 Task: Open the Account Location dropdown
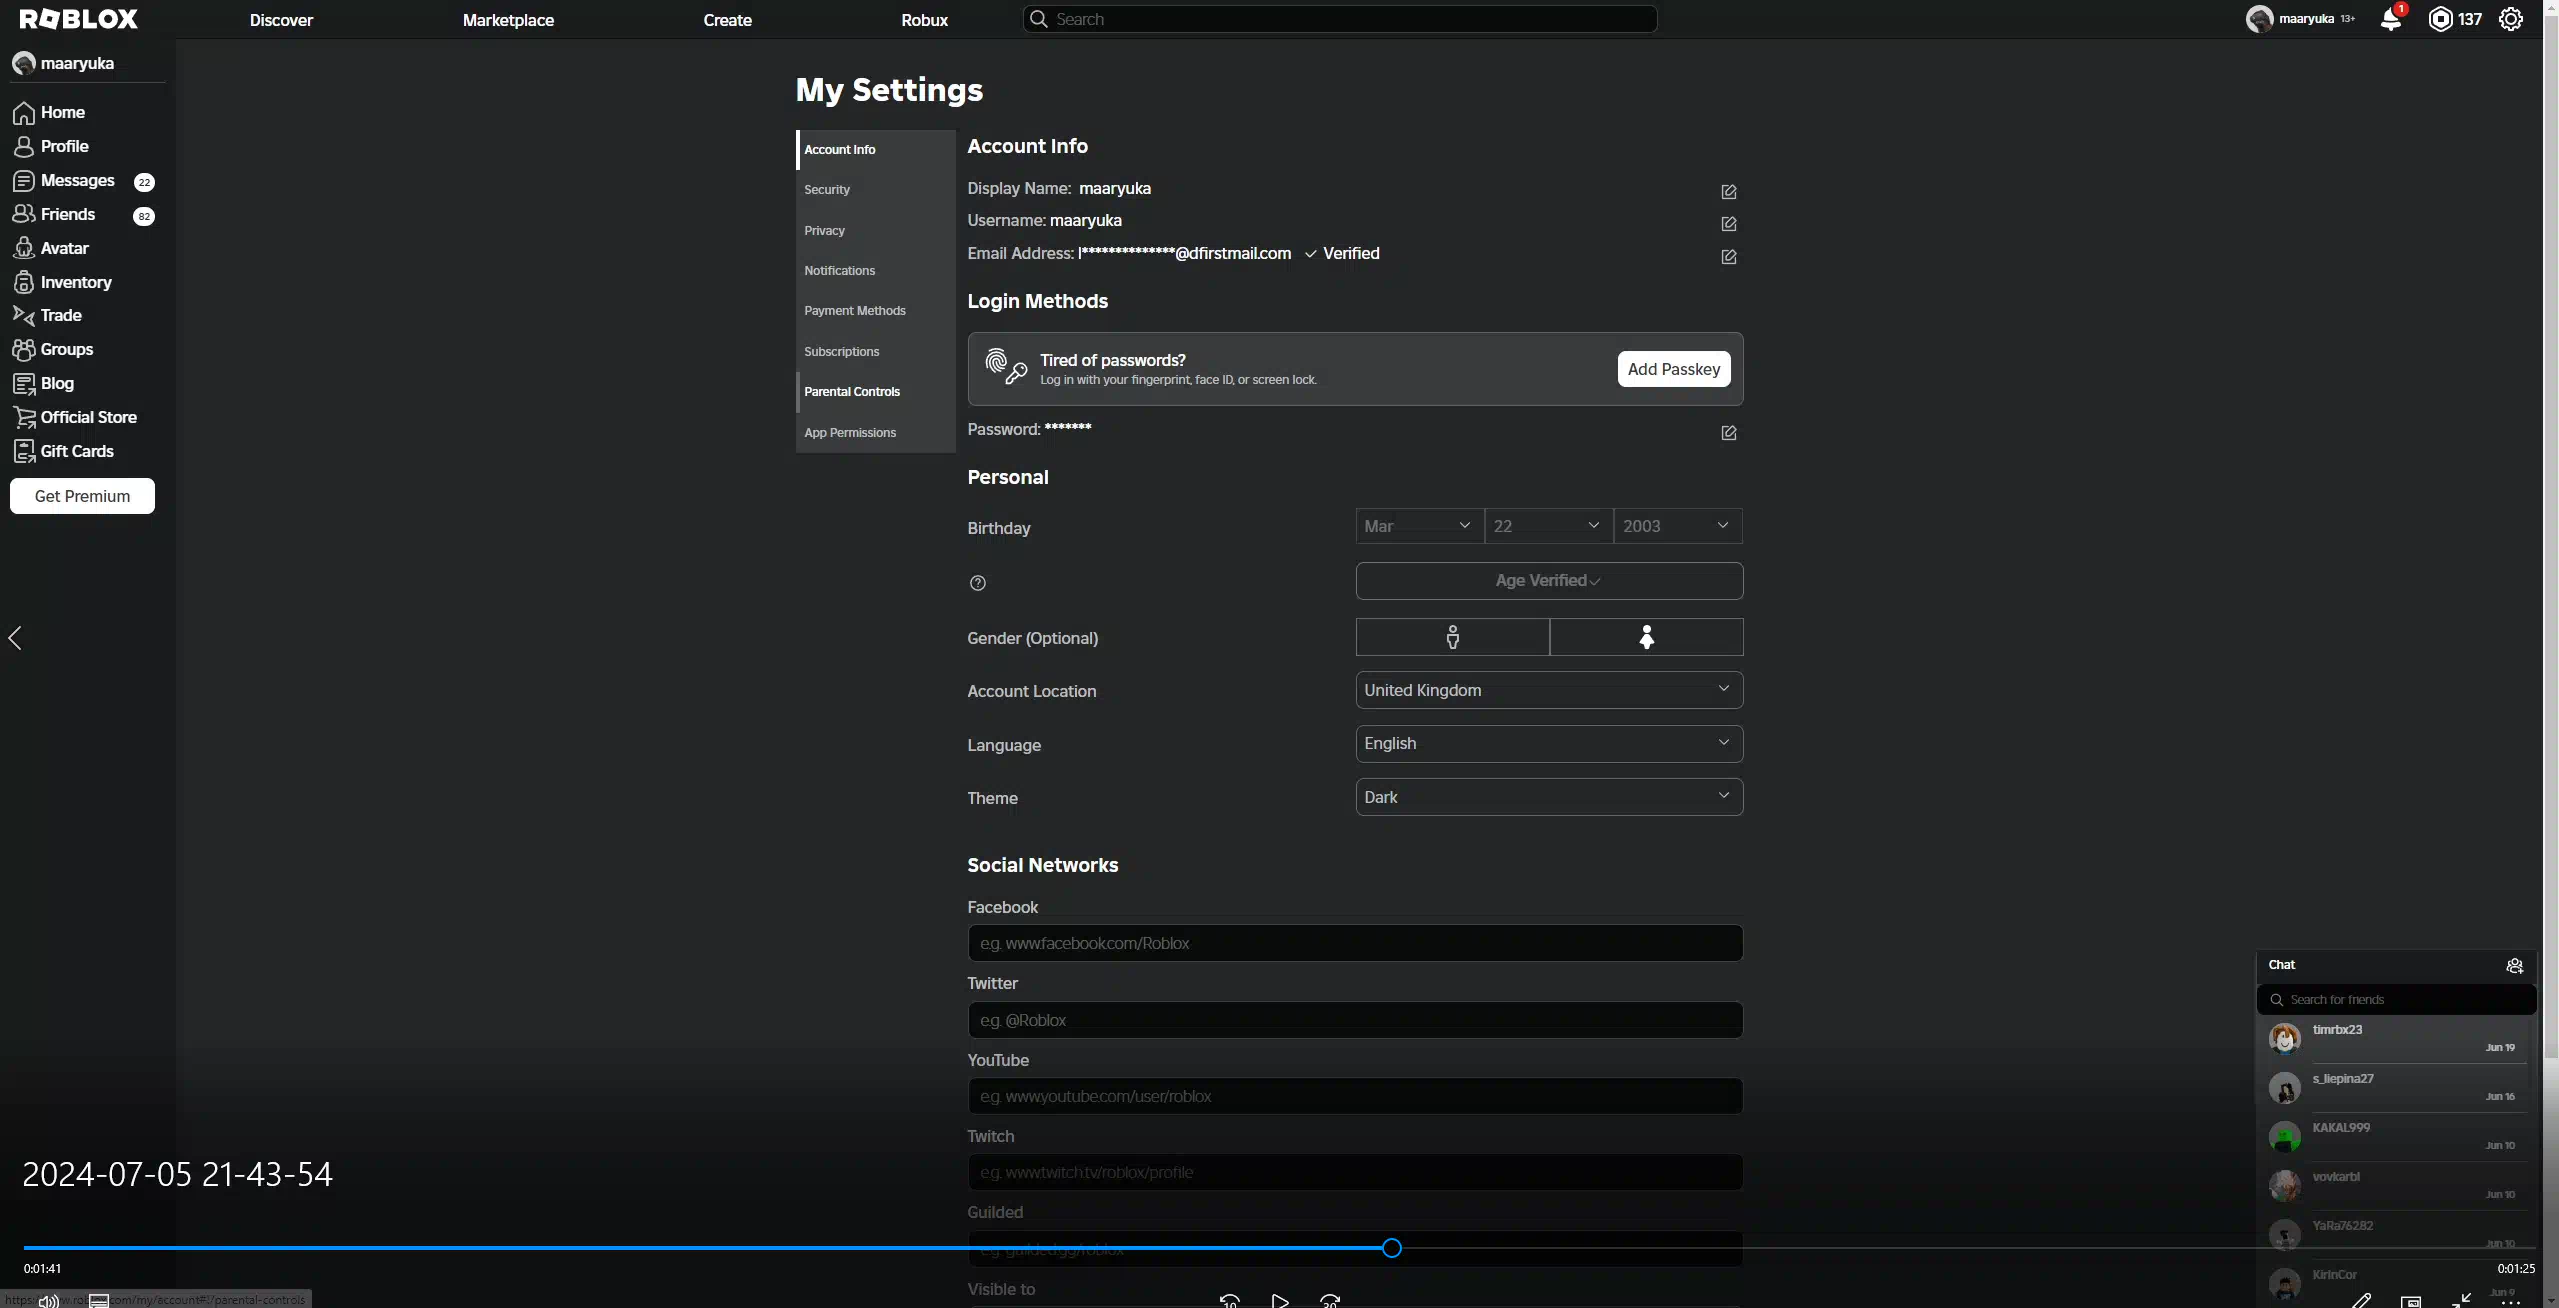click(x=1549, y=690)
